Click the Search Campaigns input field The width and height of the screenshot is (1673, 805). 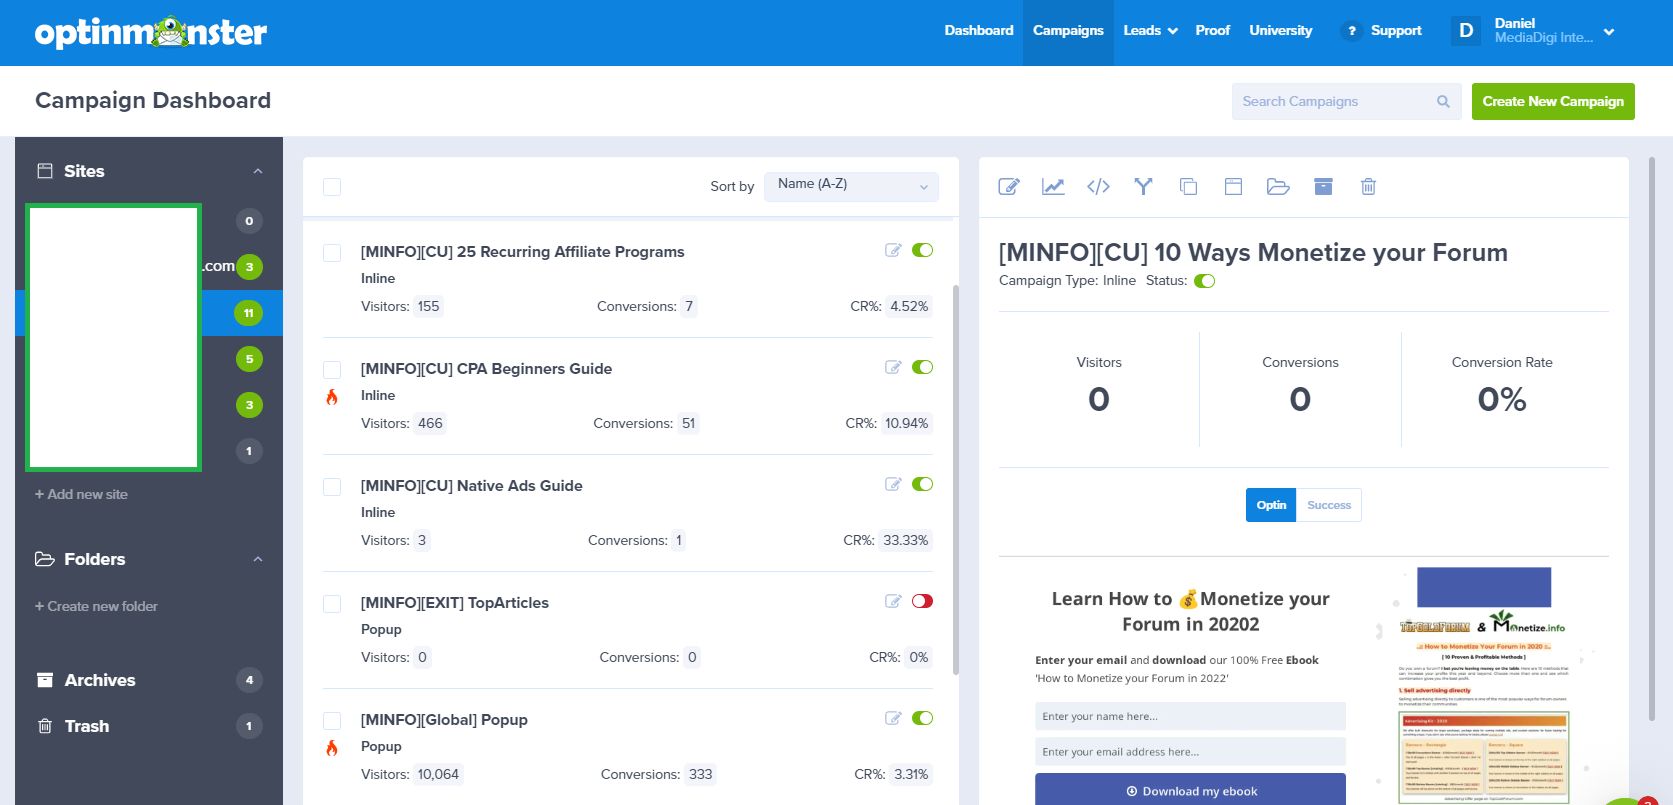1345,101
